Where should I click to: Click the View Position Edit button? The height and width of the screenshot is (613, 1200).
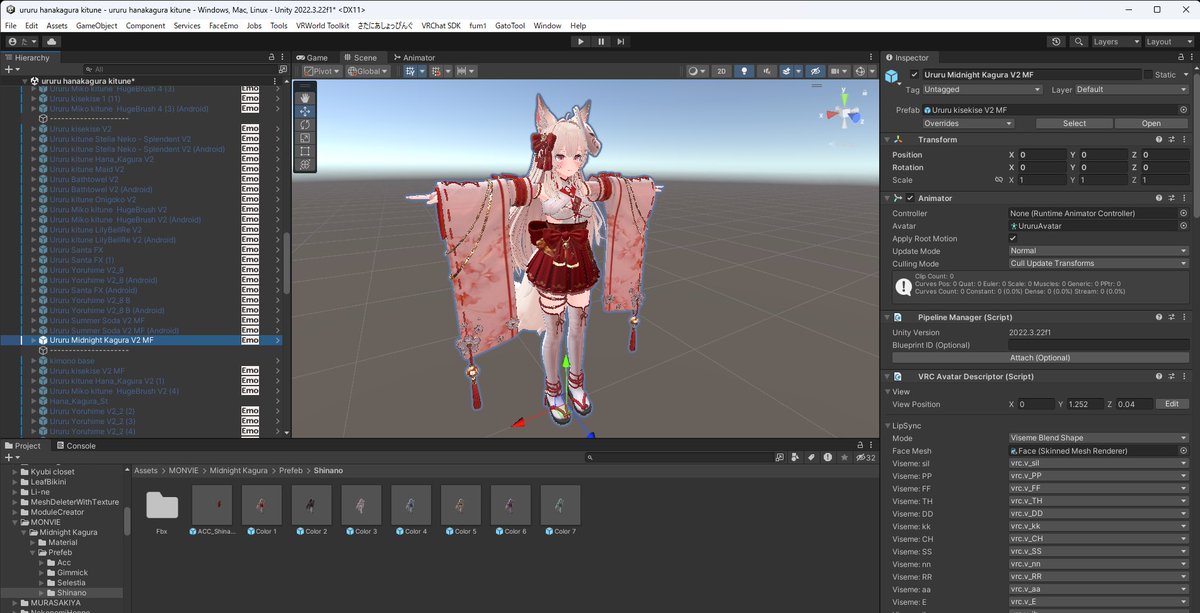click(x=1172, y=404)
